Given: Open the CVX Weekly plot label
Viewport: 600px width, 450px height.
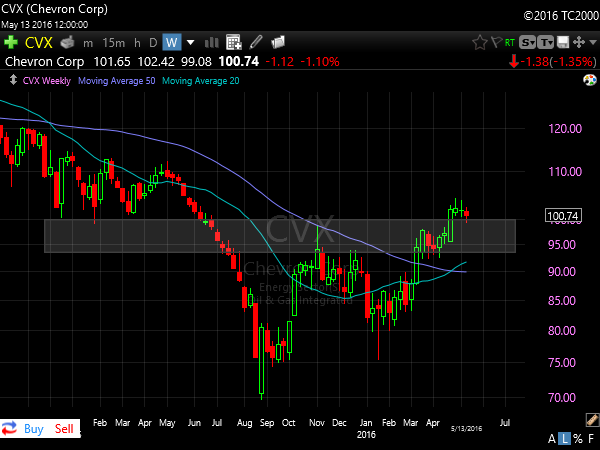Looking at the screenshot, I should (x=47, y=81).
